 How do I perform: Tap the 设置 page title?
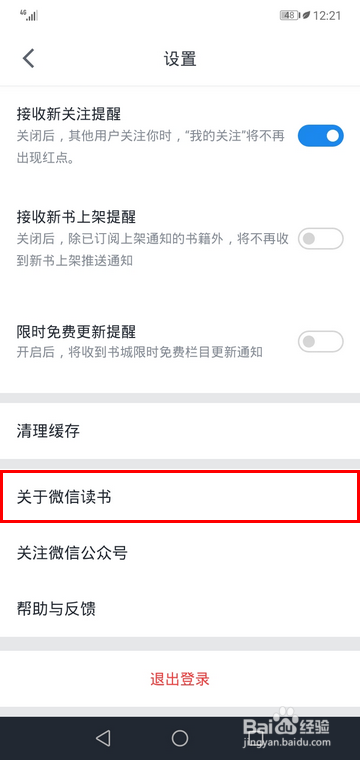pyautogui.click(x=180, y=59)
